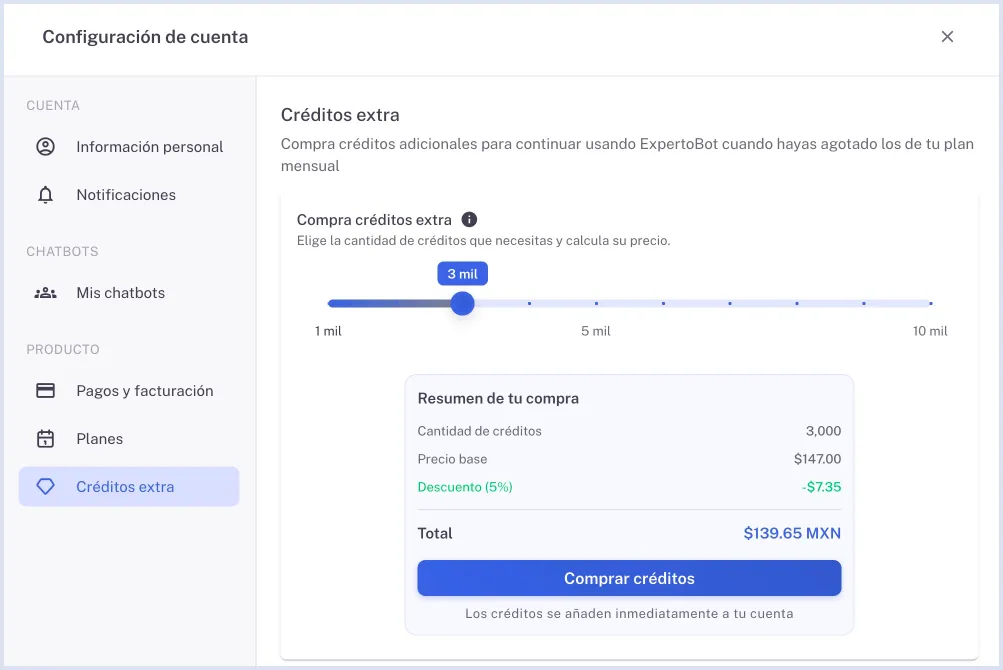Click the 10 mil end of the slider
This screenshot has width=1003, height=670.
tap(928, 303)
